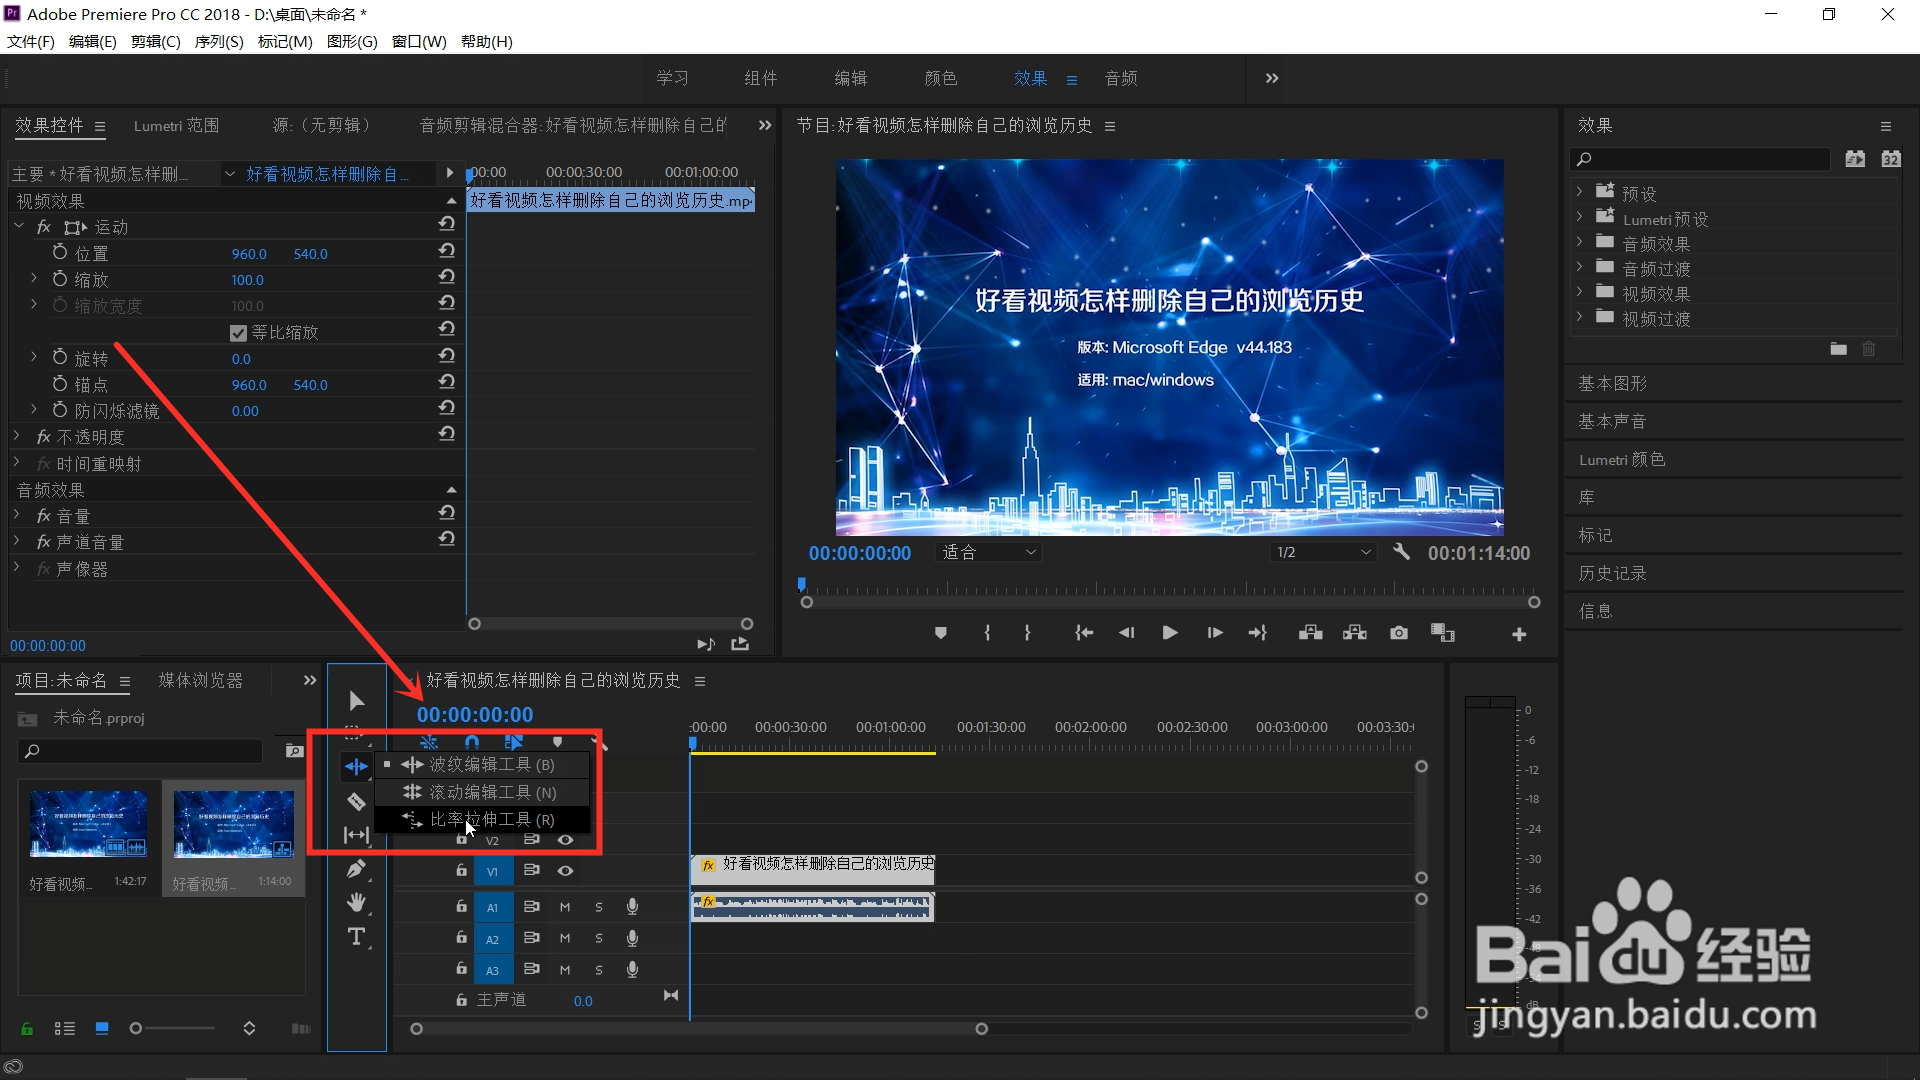Collapse the 运动 effect section
1920x1080 pixels.
coord(19,227)
